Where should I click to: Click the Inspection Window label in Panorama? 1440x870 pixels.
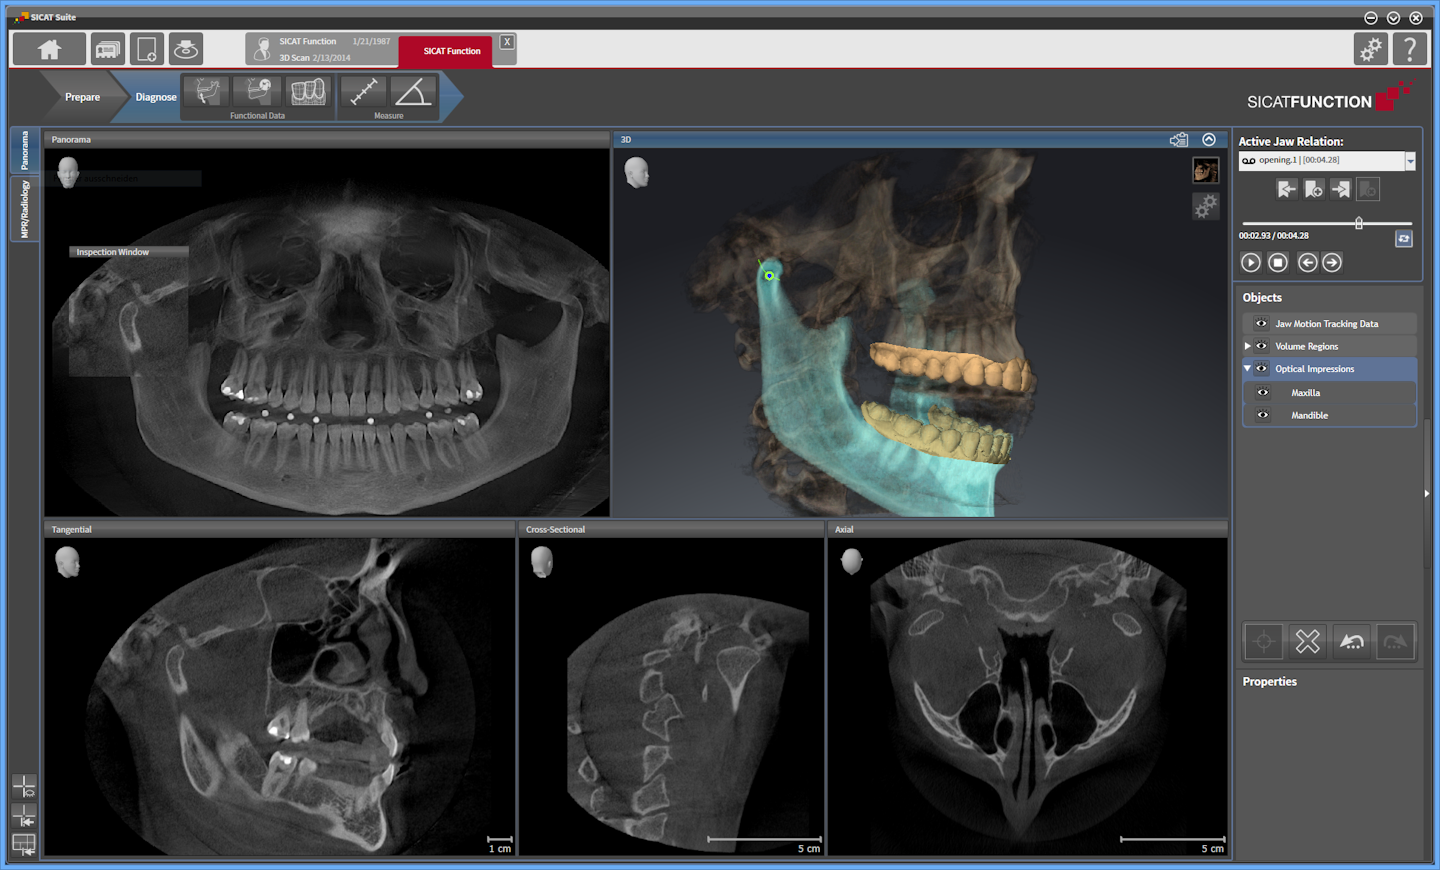(x=113, y=252)
